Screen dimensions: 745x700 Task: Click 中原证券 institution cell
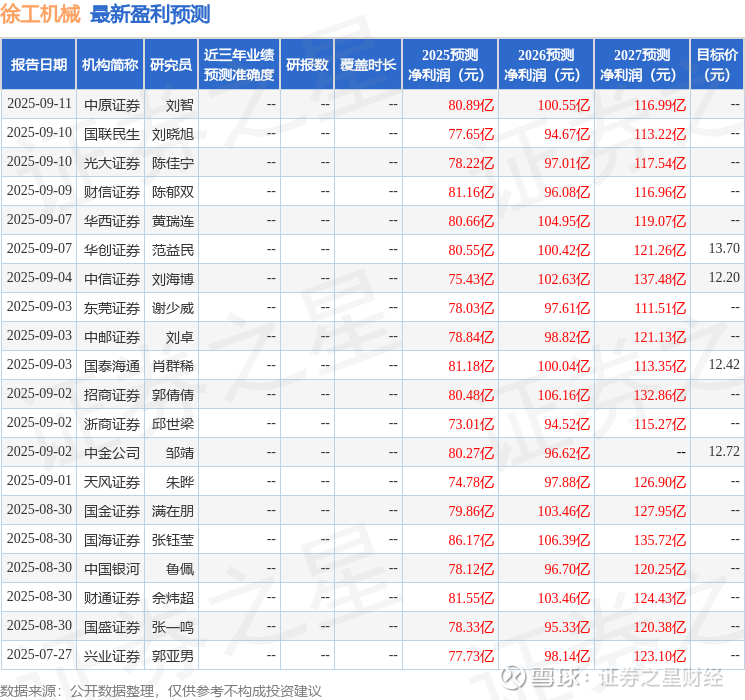click(x=112, y=105)
